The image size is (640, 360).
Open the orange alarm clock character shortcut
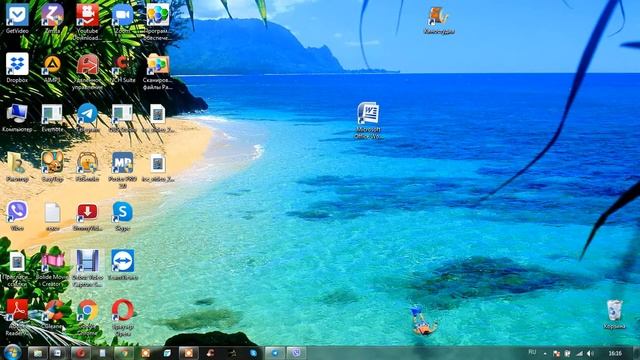click(x=87, y=163)
